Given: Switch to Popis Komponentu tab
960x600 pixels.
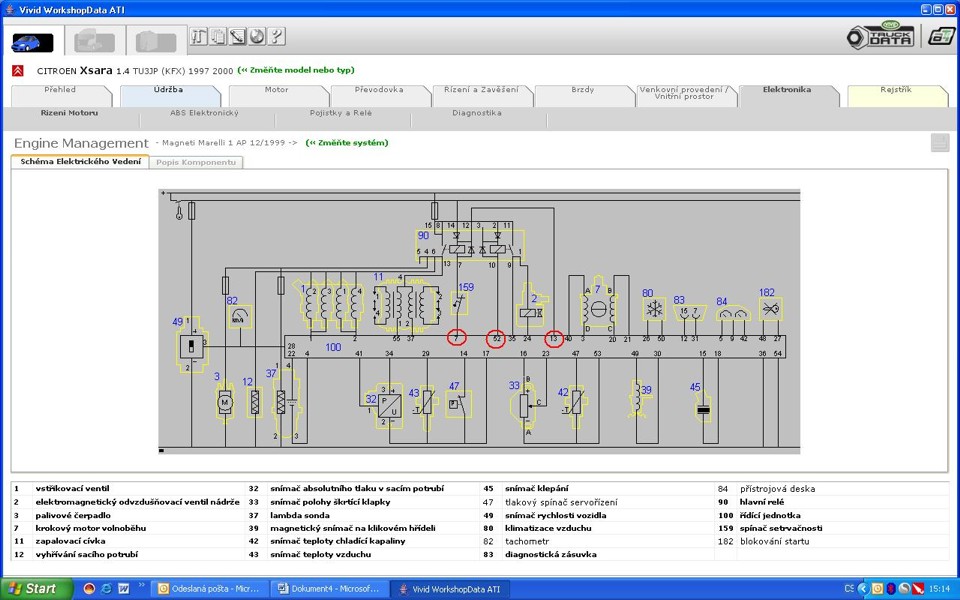Looking at the screenshot, I should tap(196, 162).
